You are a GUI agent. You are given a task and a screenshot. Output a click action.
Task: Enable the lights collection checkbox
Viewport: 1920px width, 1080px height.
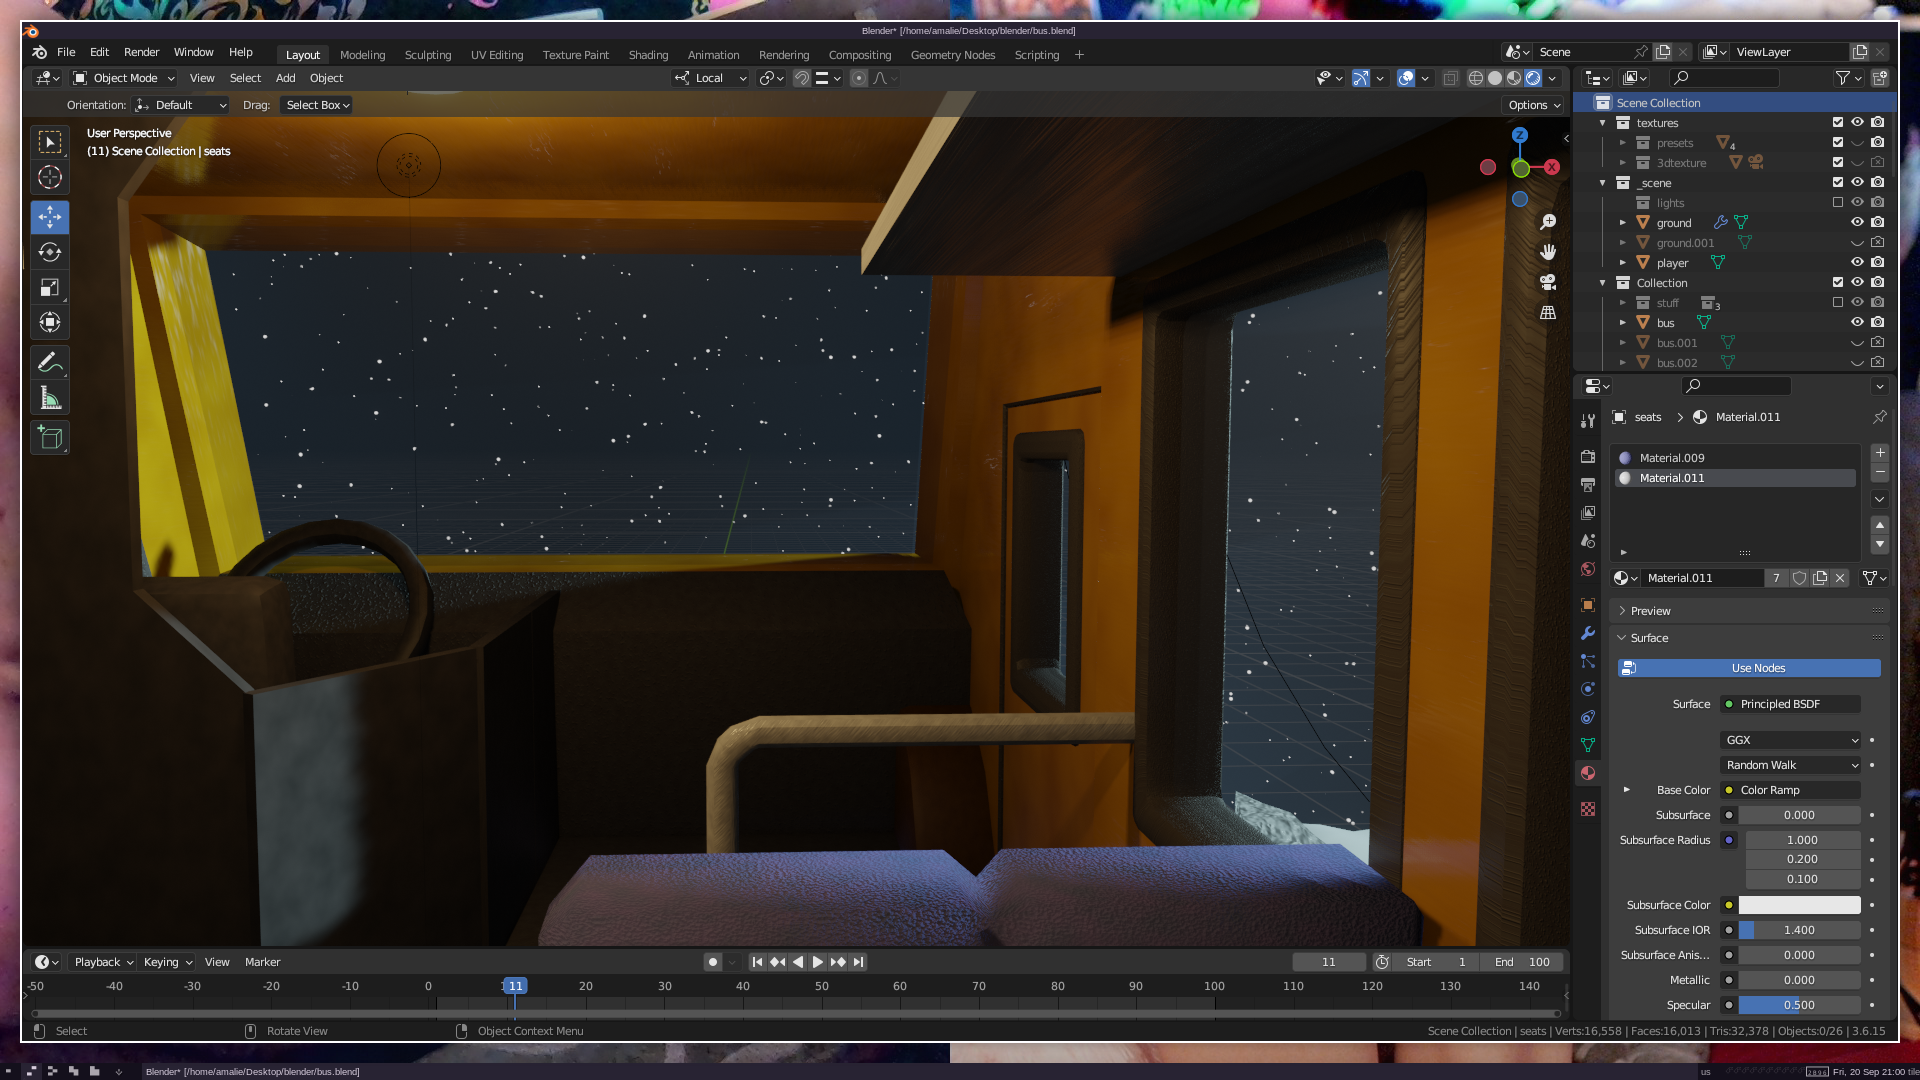[x=1837, y=202]
